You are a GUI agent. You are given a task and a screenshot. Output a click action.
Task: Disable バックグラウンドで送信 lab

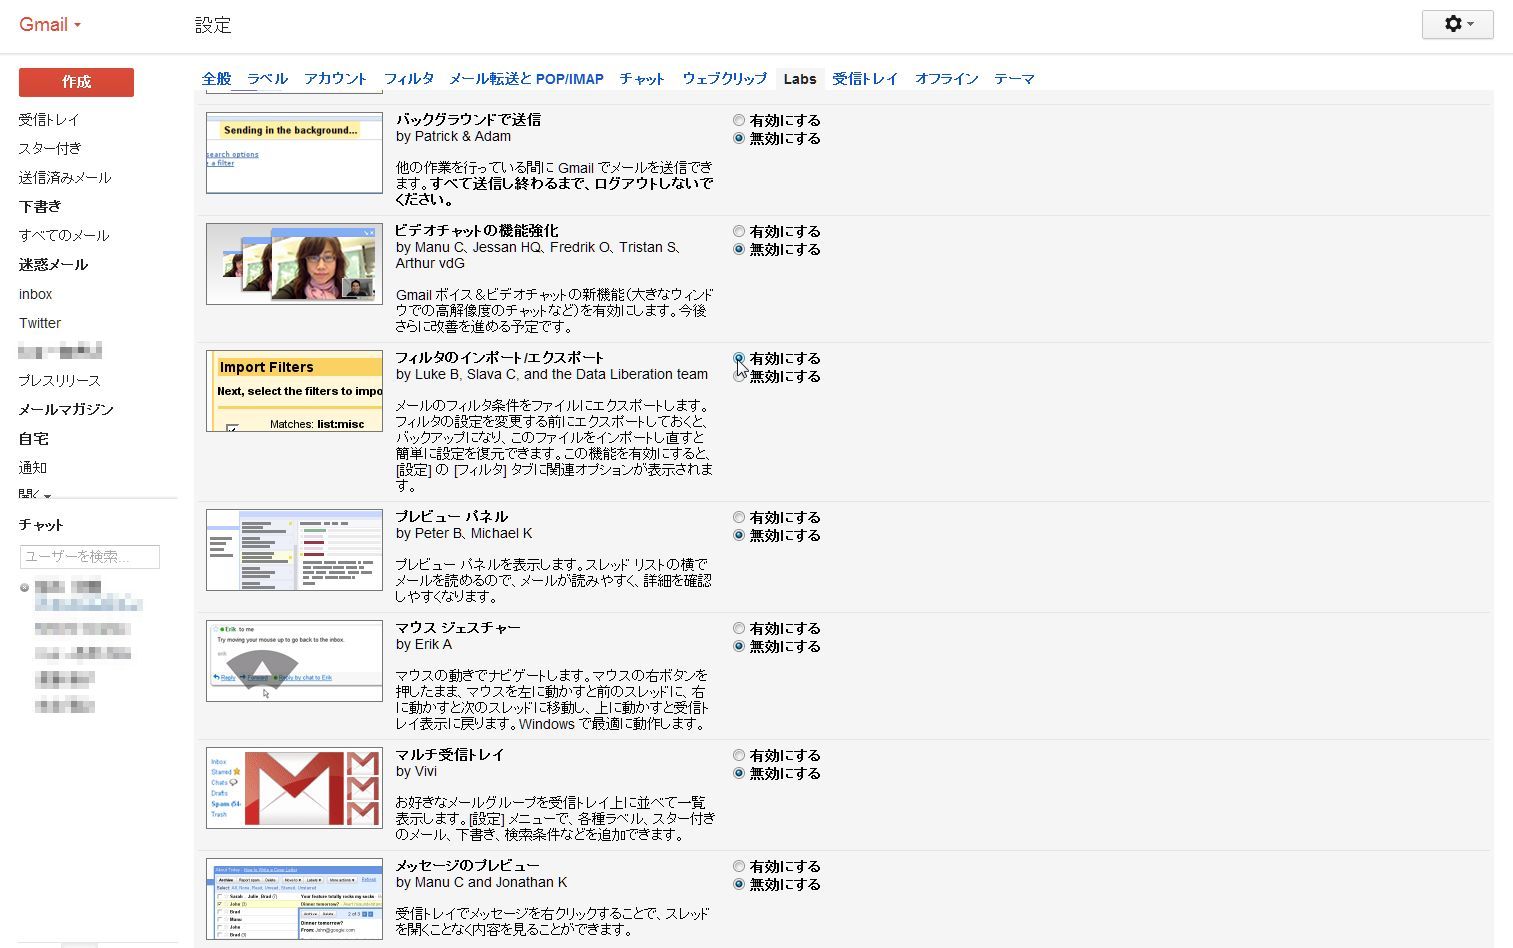(739, 138)
